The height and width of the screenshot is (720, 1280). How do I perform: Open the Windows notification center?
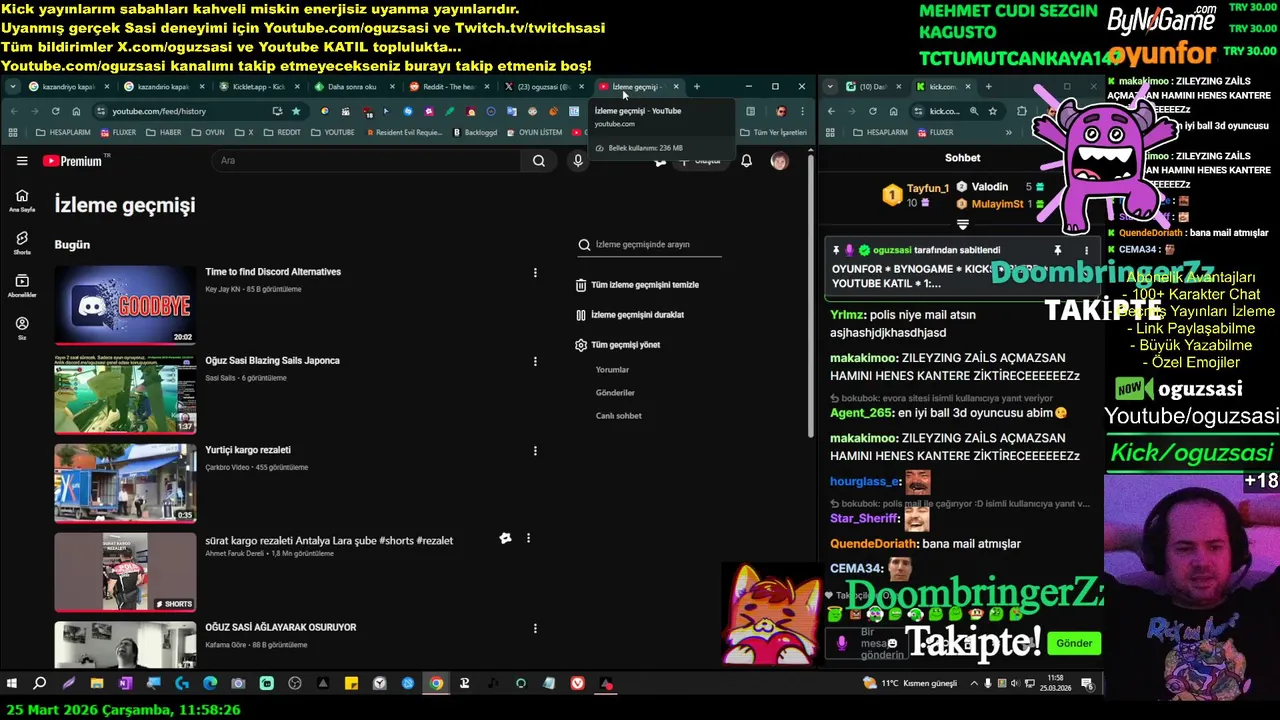point(1087,684)
